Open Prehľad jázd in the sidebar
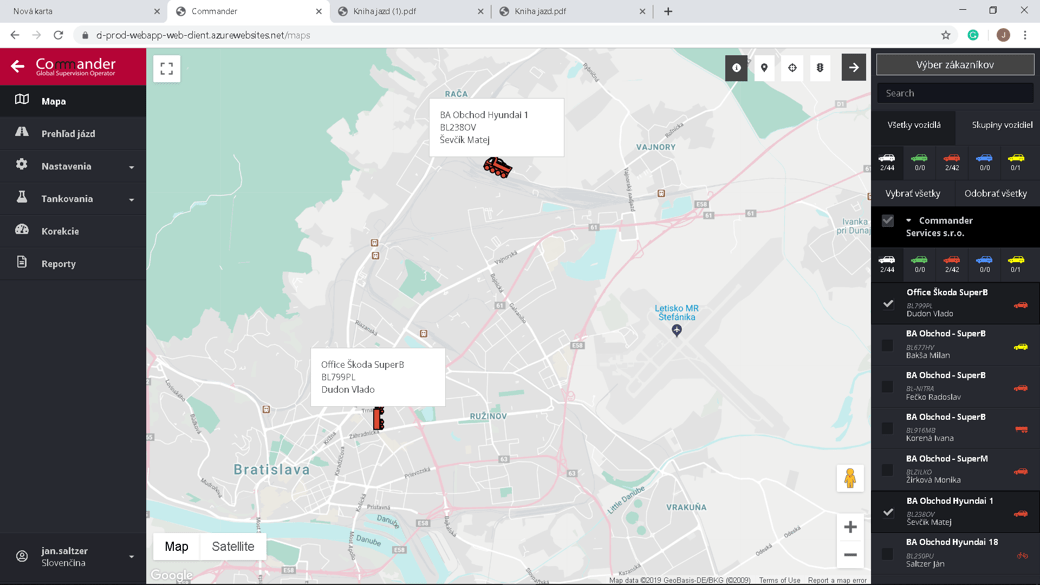This screenshot has width=1040, height=585. pos(73,134)
